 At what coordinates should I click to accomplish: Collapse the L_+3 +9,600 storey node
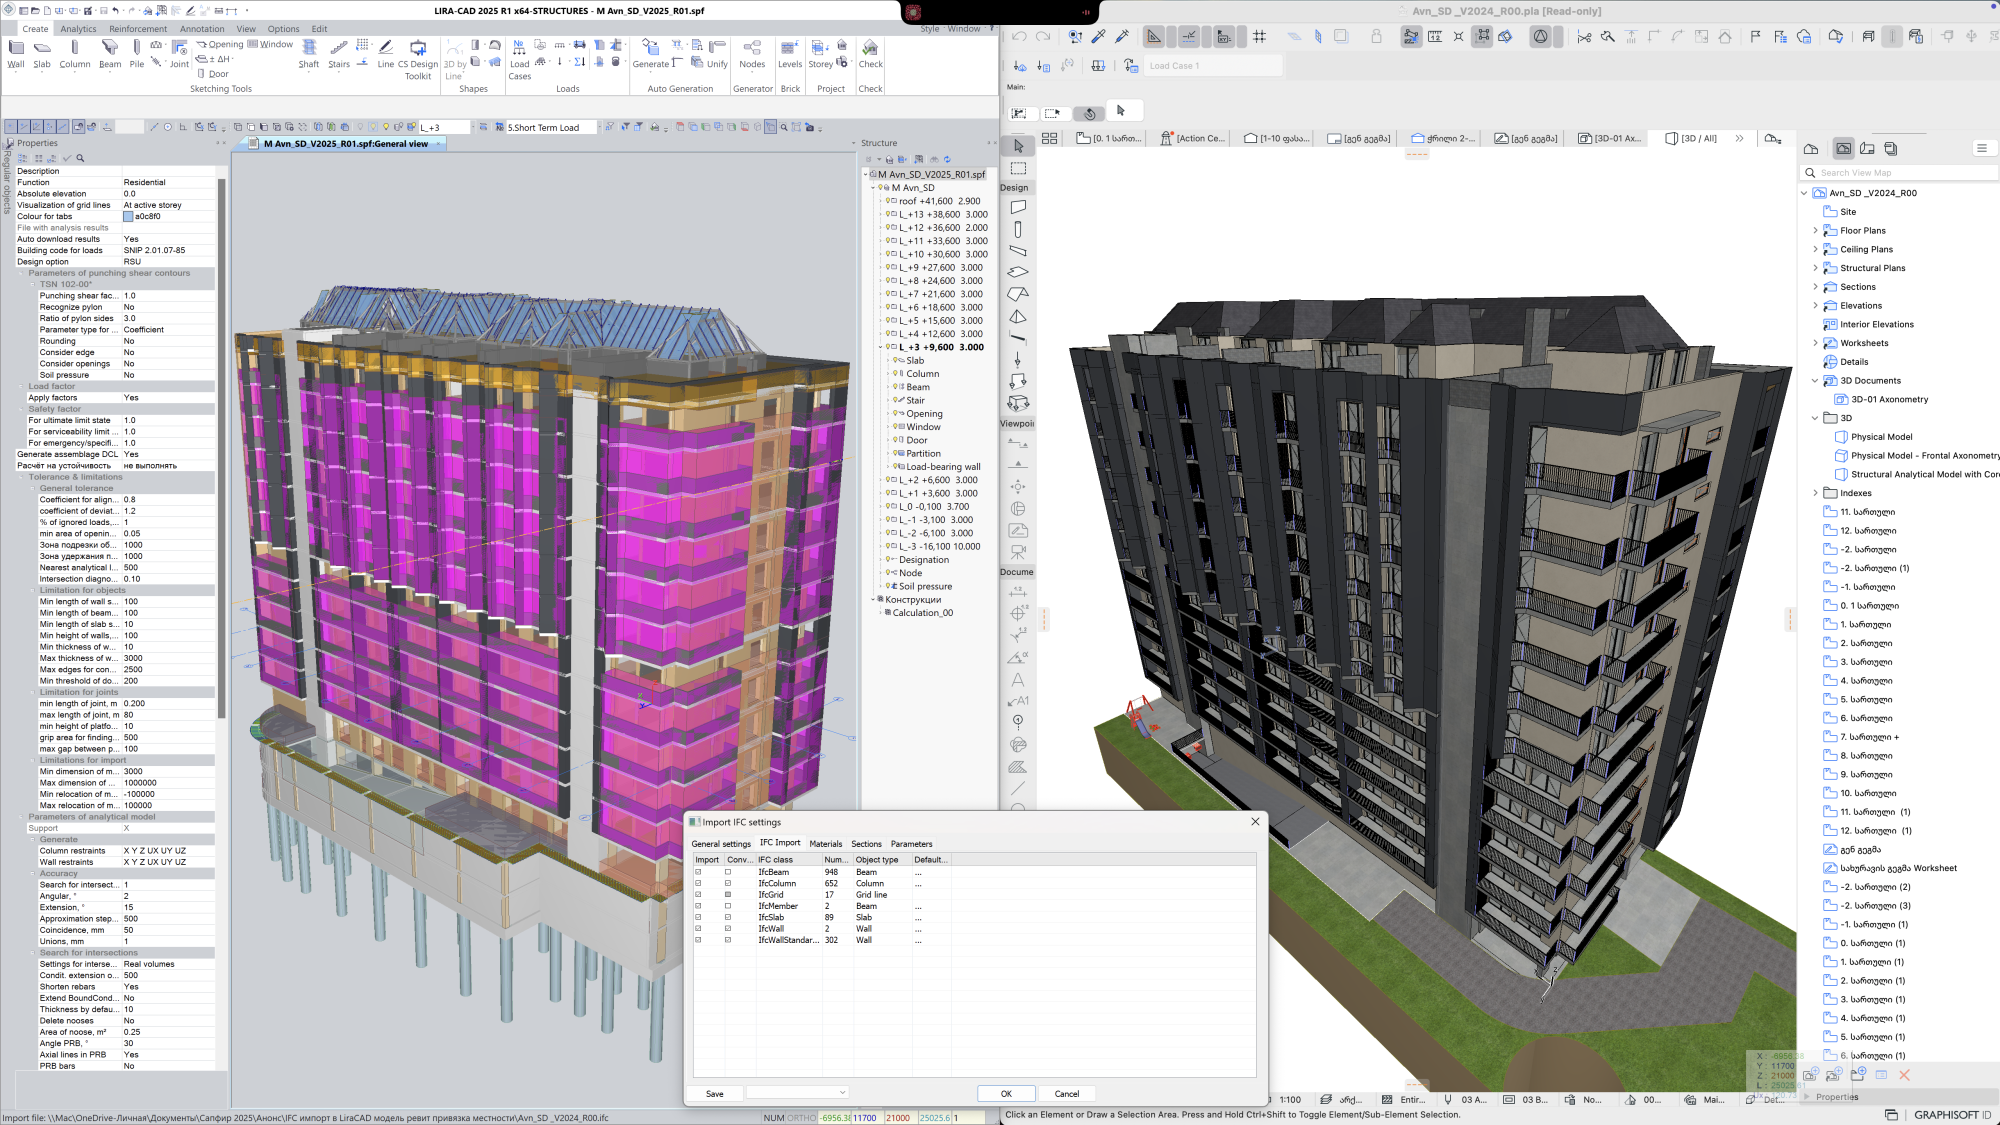point(881,348)
